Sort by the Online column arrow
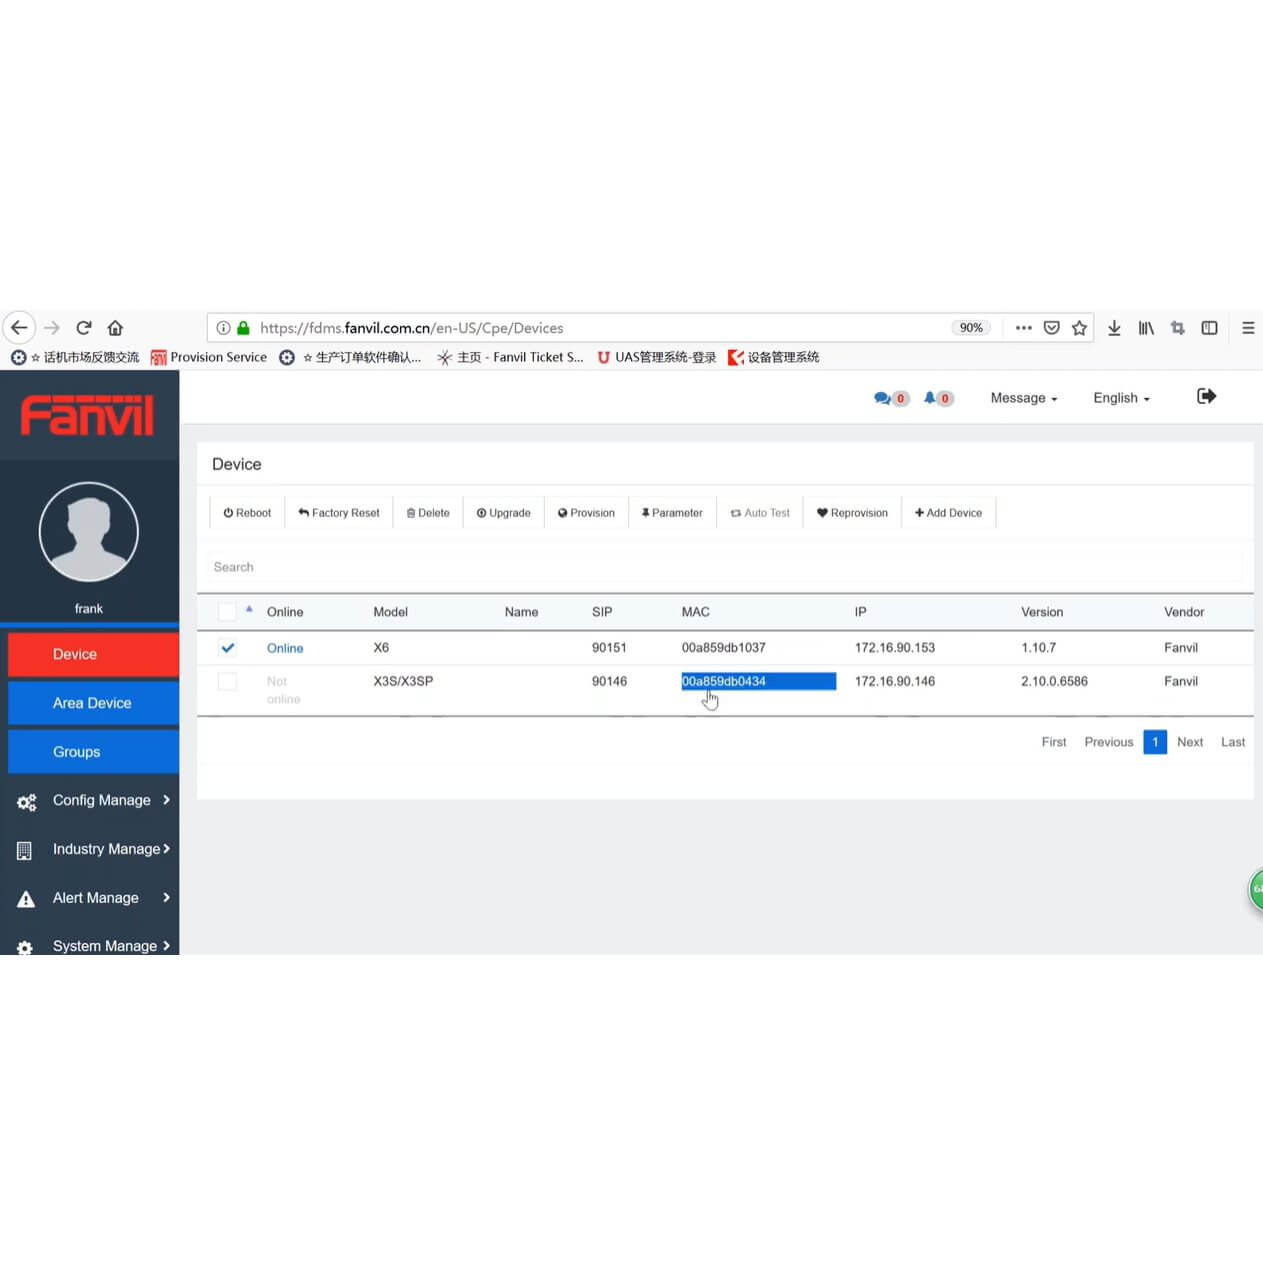 click(x=249, y=609)
